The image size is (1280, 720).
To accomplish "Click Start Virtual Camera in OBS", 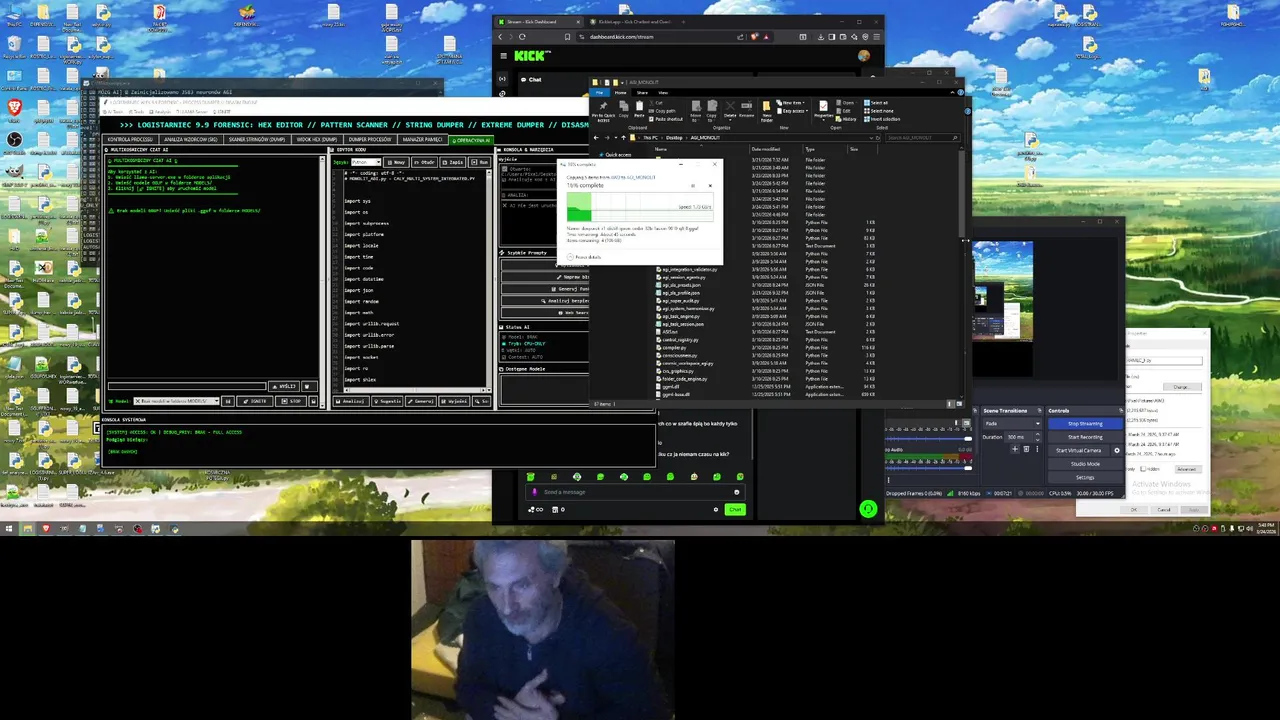I will (1078, 450).
